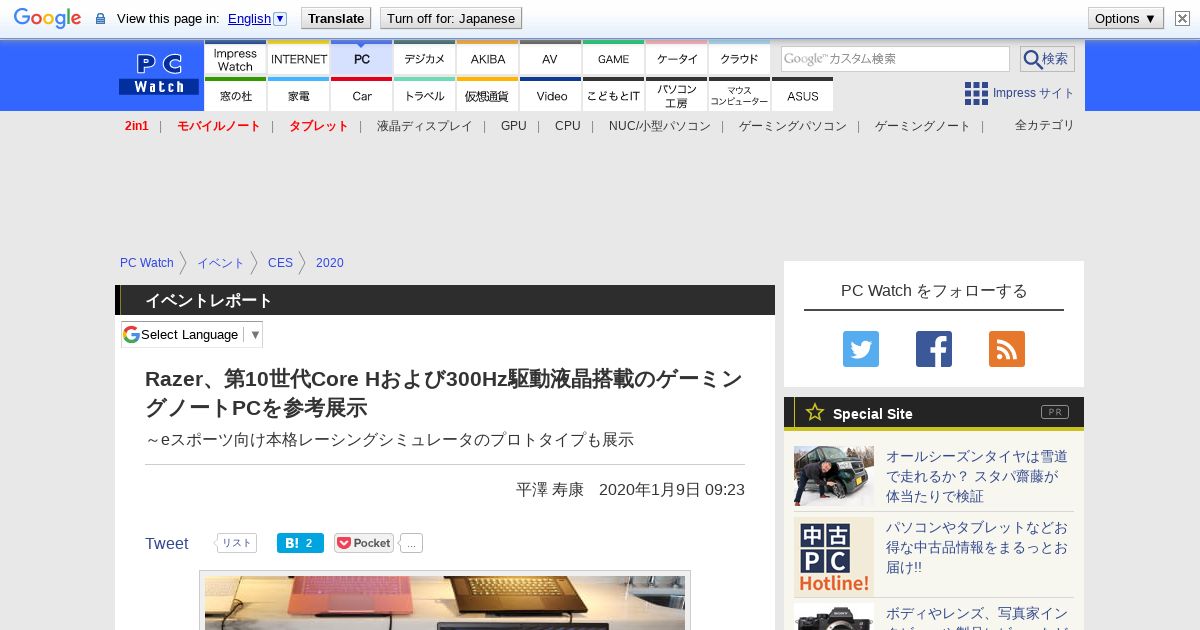Click the PC Watch breadcrumb
The height and width of the screenshot is (630, 1200).
tap(147, 263)
